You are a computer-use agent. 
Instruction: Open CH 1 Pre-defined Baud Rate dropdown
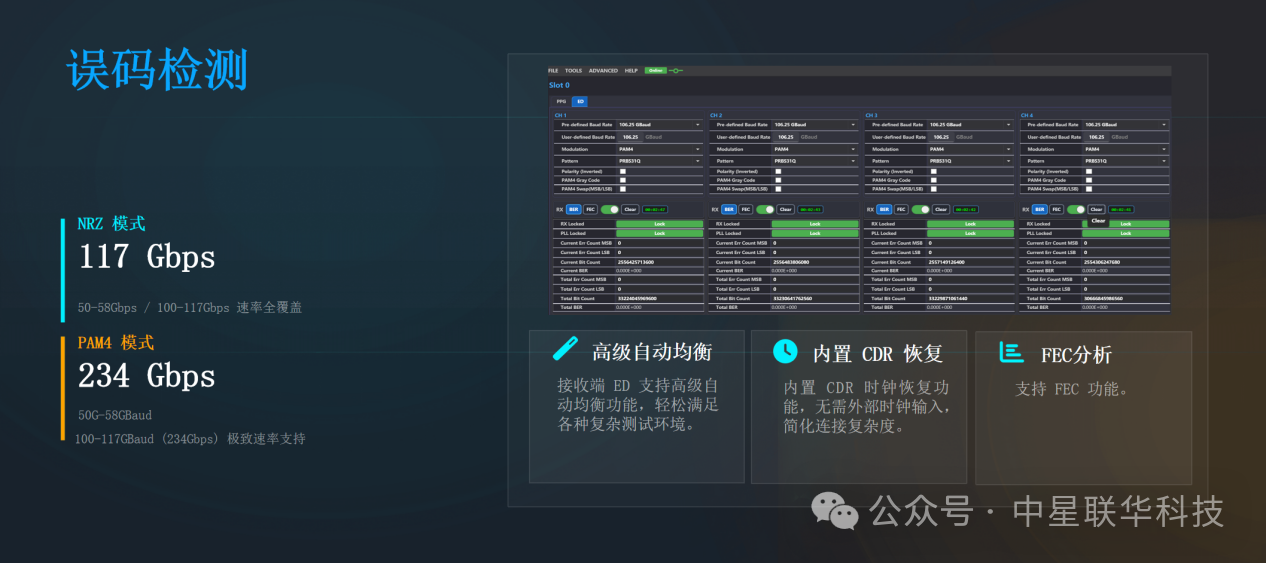[699, 125]
